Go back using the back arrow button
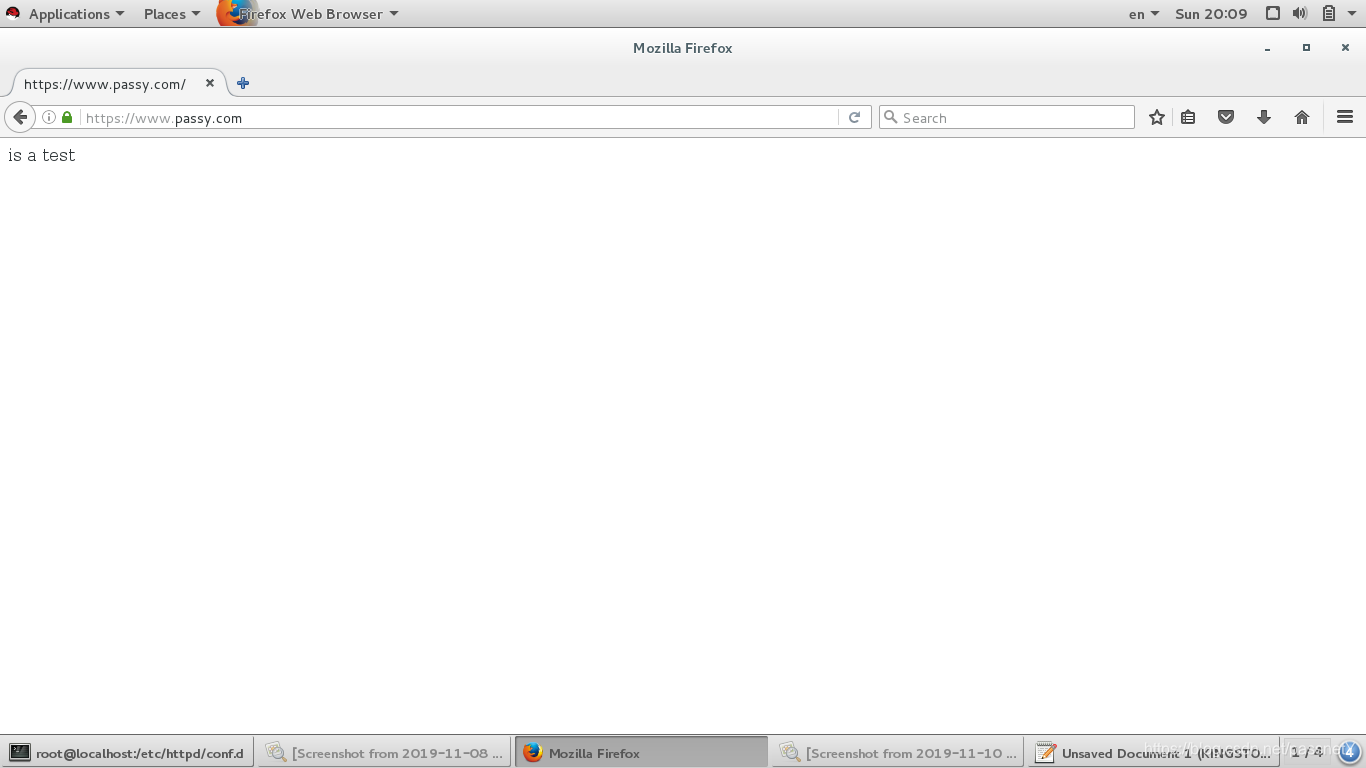1366x768 pixels. click(x=20, y=117)
